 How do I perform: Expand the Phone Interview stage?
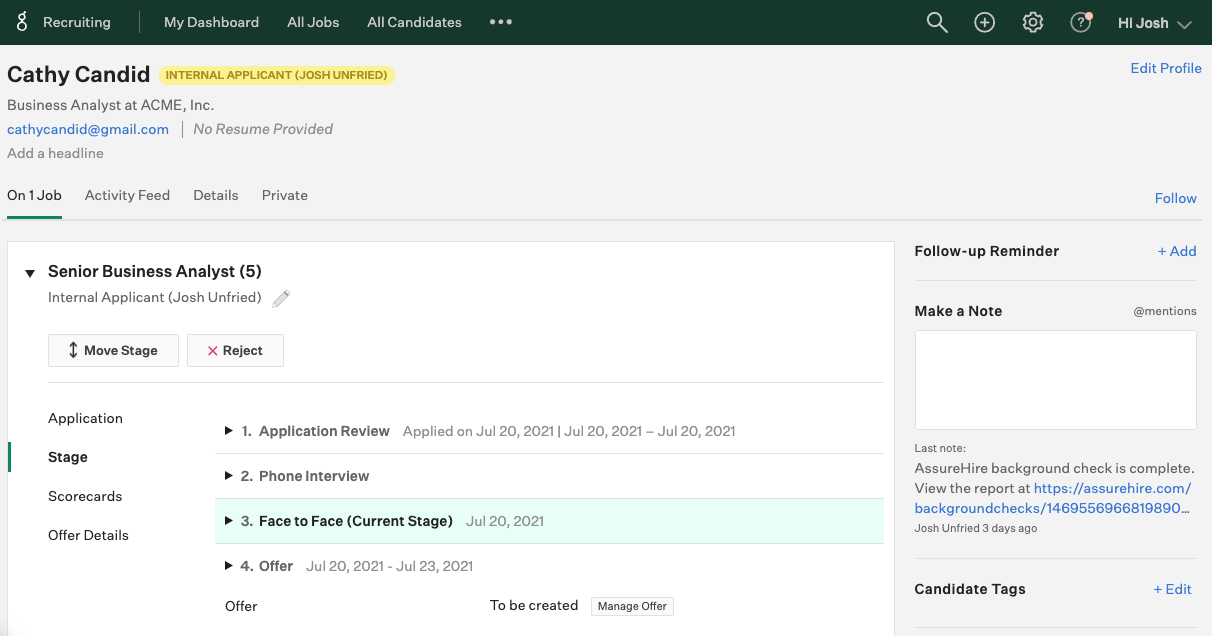coord(229,476)
